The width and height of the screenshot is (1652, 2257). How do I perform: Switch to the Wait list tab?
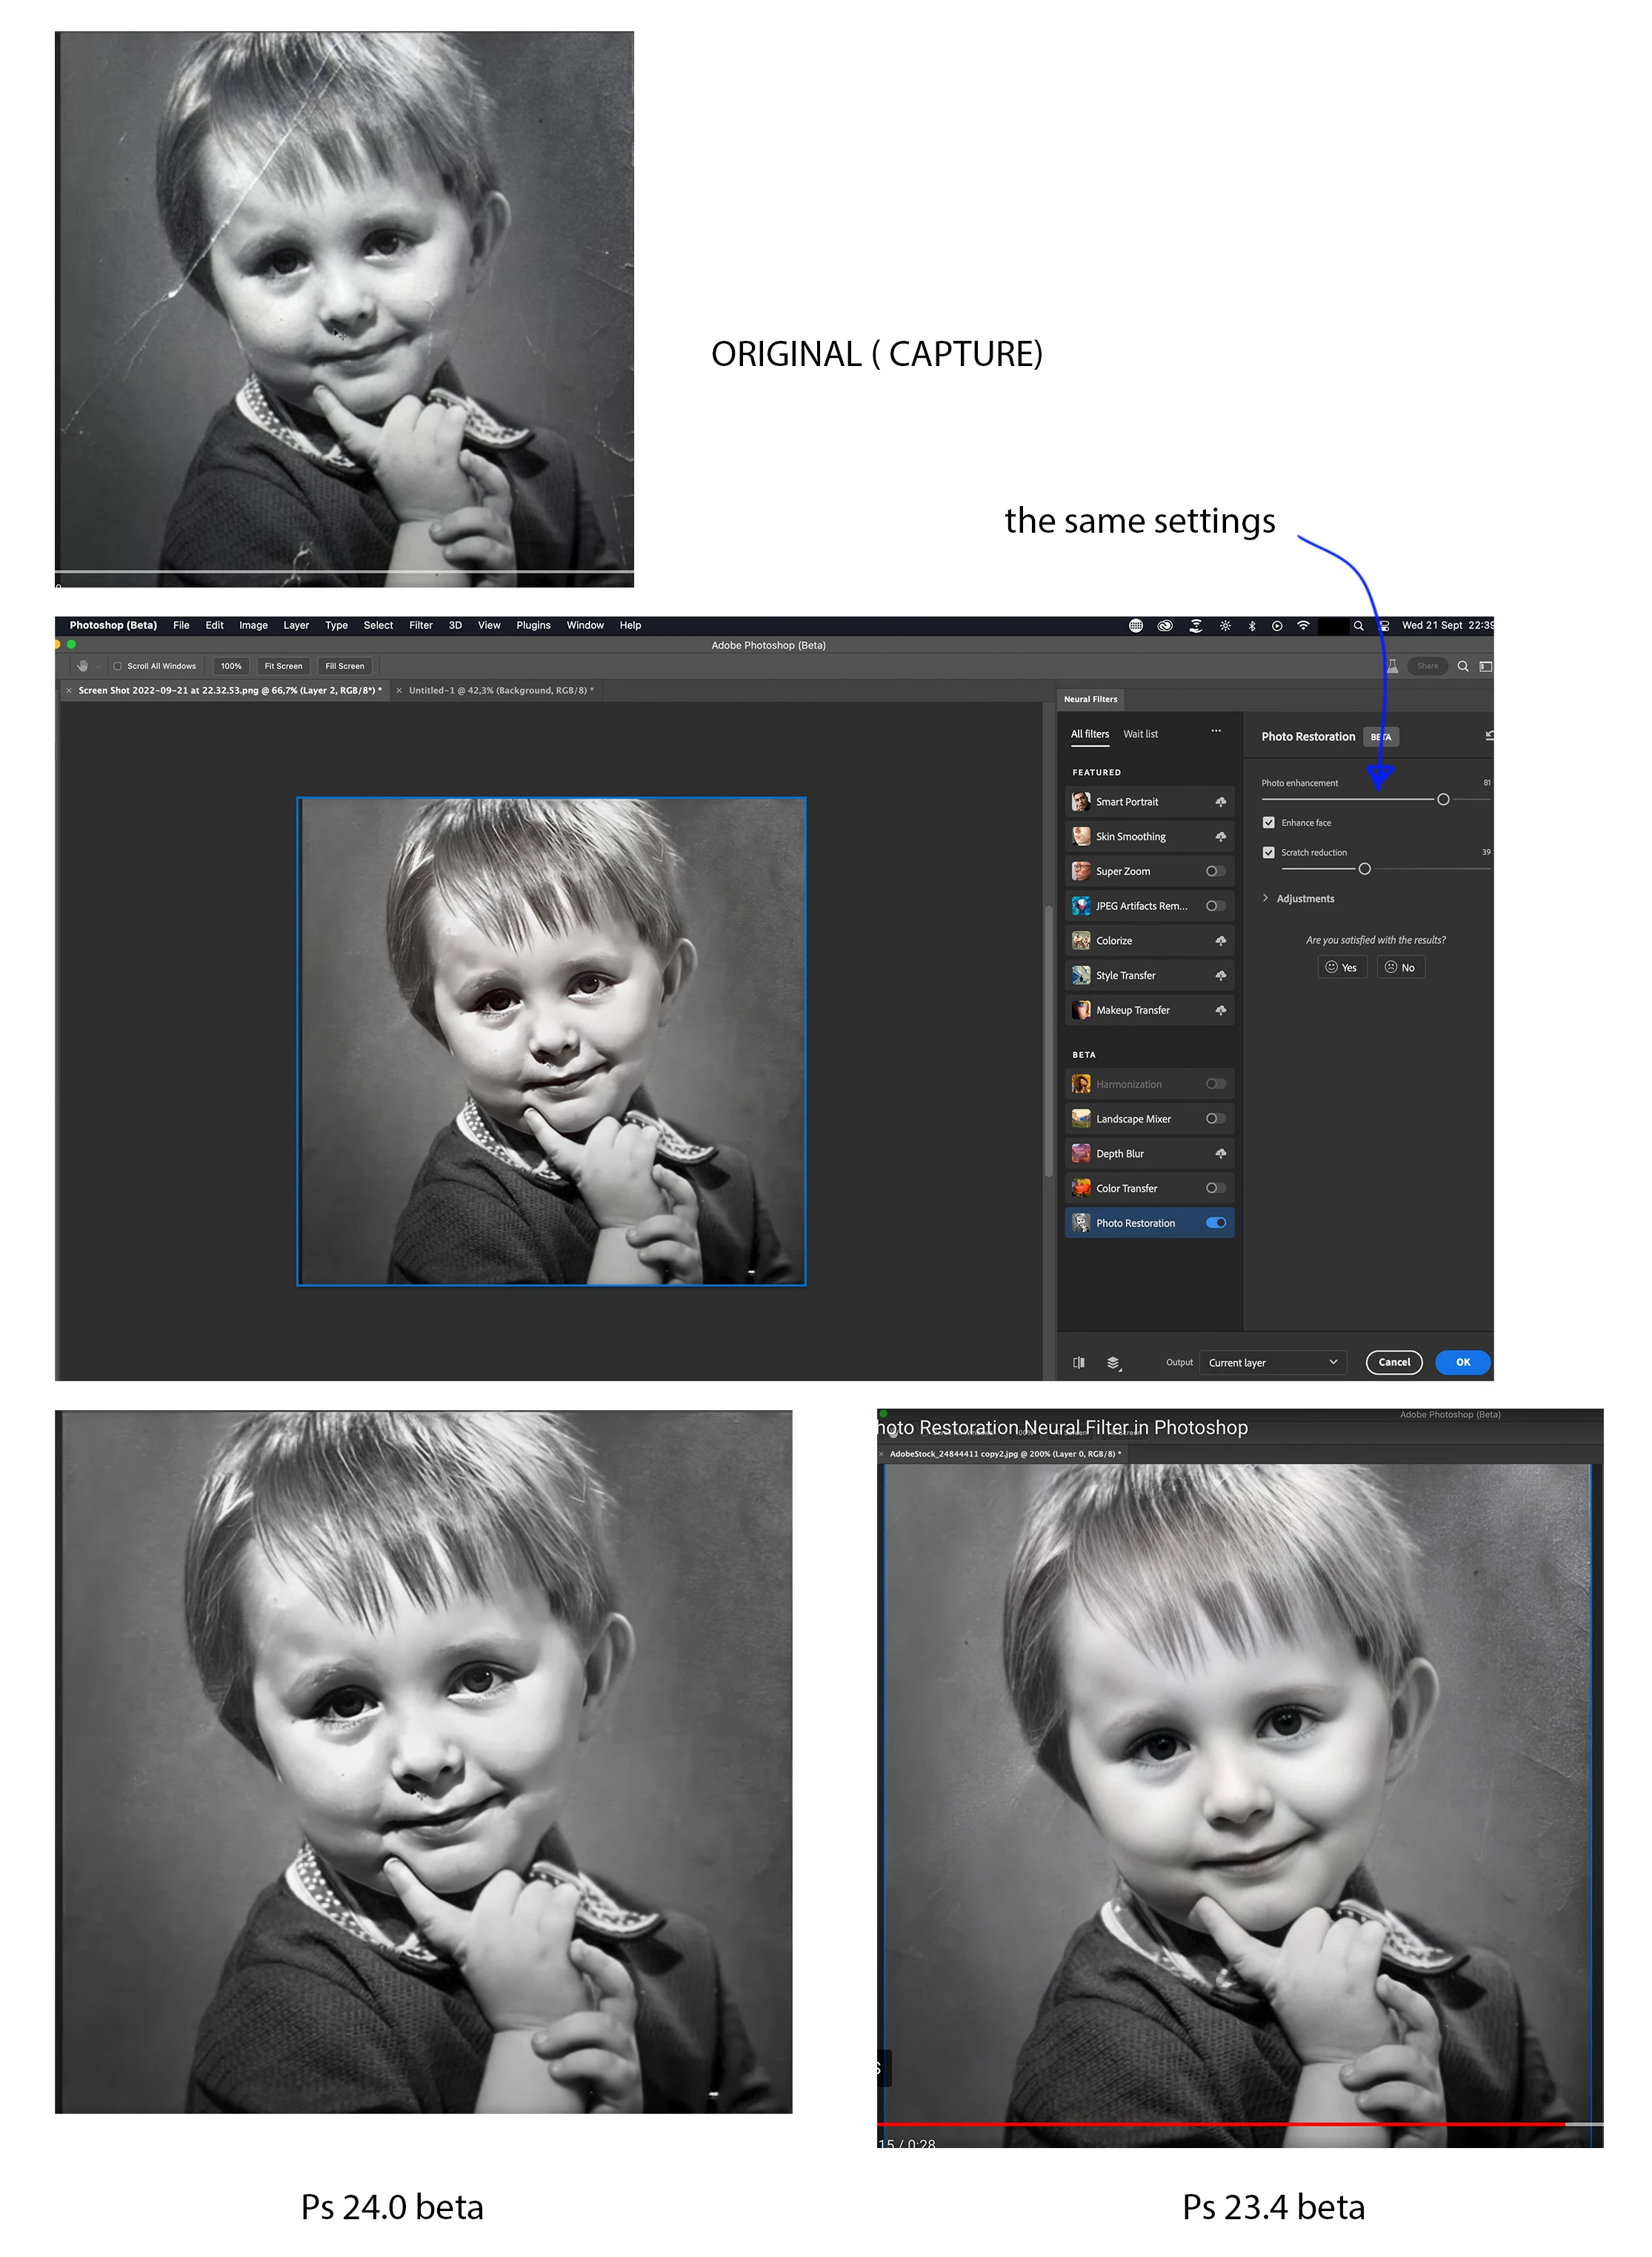click(x=1140, y=734)
